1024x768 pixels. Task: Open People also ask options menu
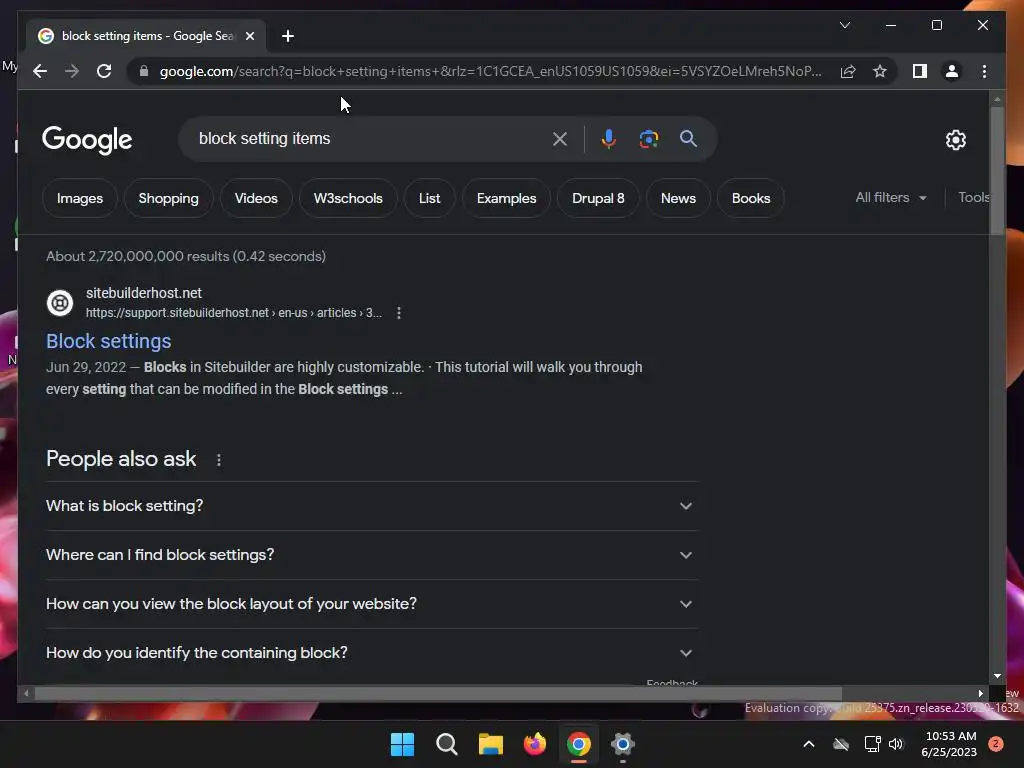point(219,460)
